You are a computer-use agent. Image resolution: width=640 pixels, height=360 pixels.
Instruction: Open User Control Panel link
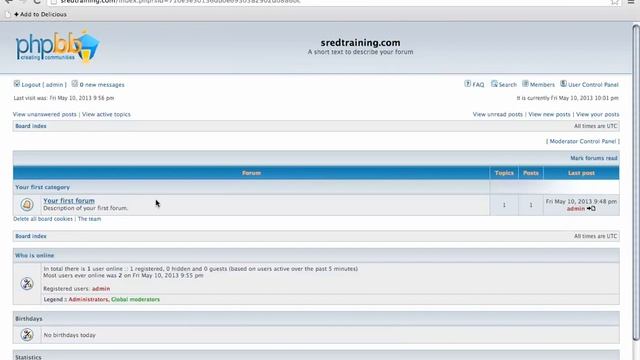point(593,85)
